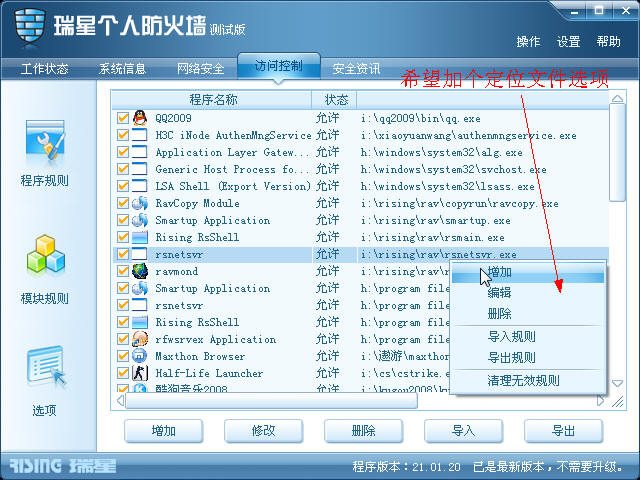The width and height of the screenshot is (640, 480).
Task: Switch to the 安全资讯 tab
Action: (356, 69)
